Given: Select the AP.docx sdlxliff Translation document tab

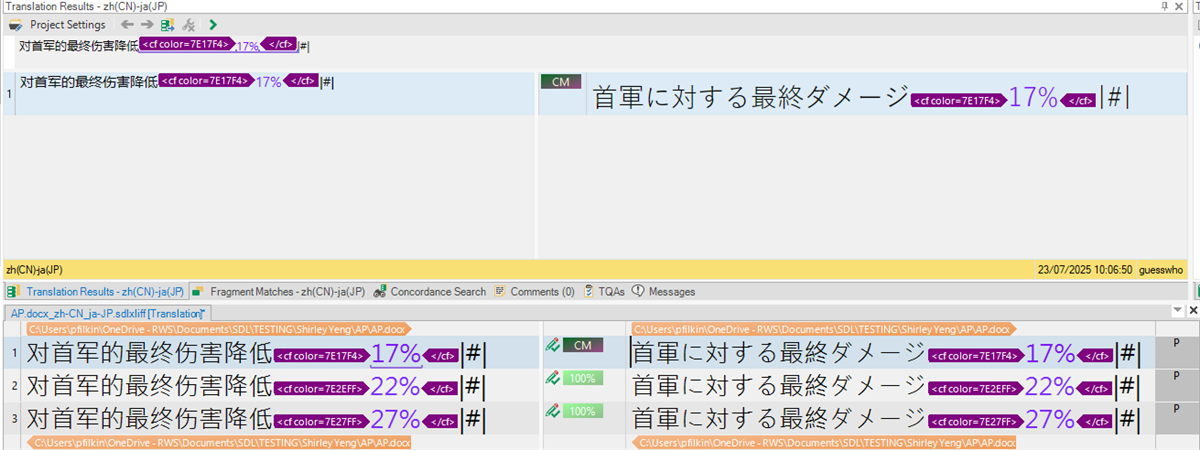Looking at the screenshot, I should pyautogui.click(x=107, y=314).
